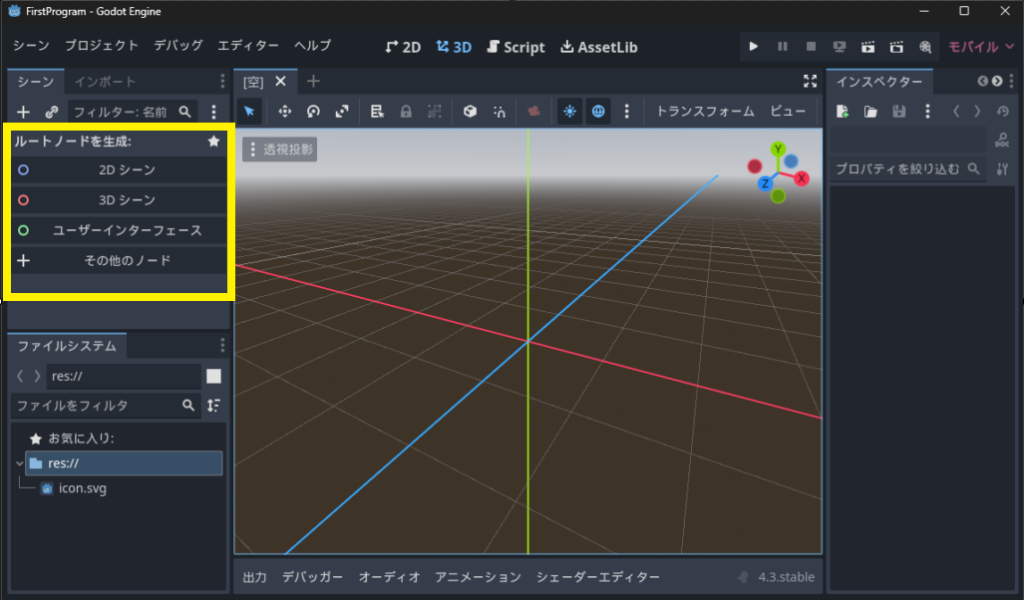
Task: Lock the selected node
Action: coord(406,111)
